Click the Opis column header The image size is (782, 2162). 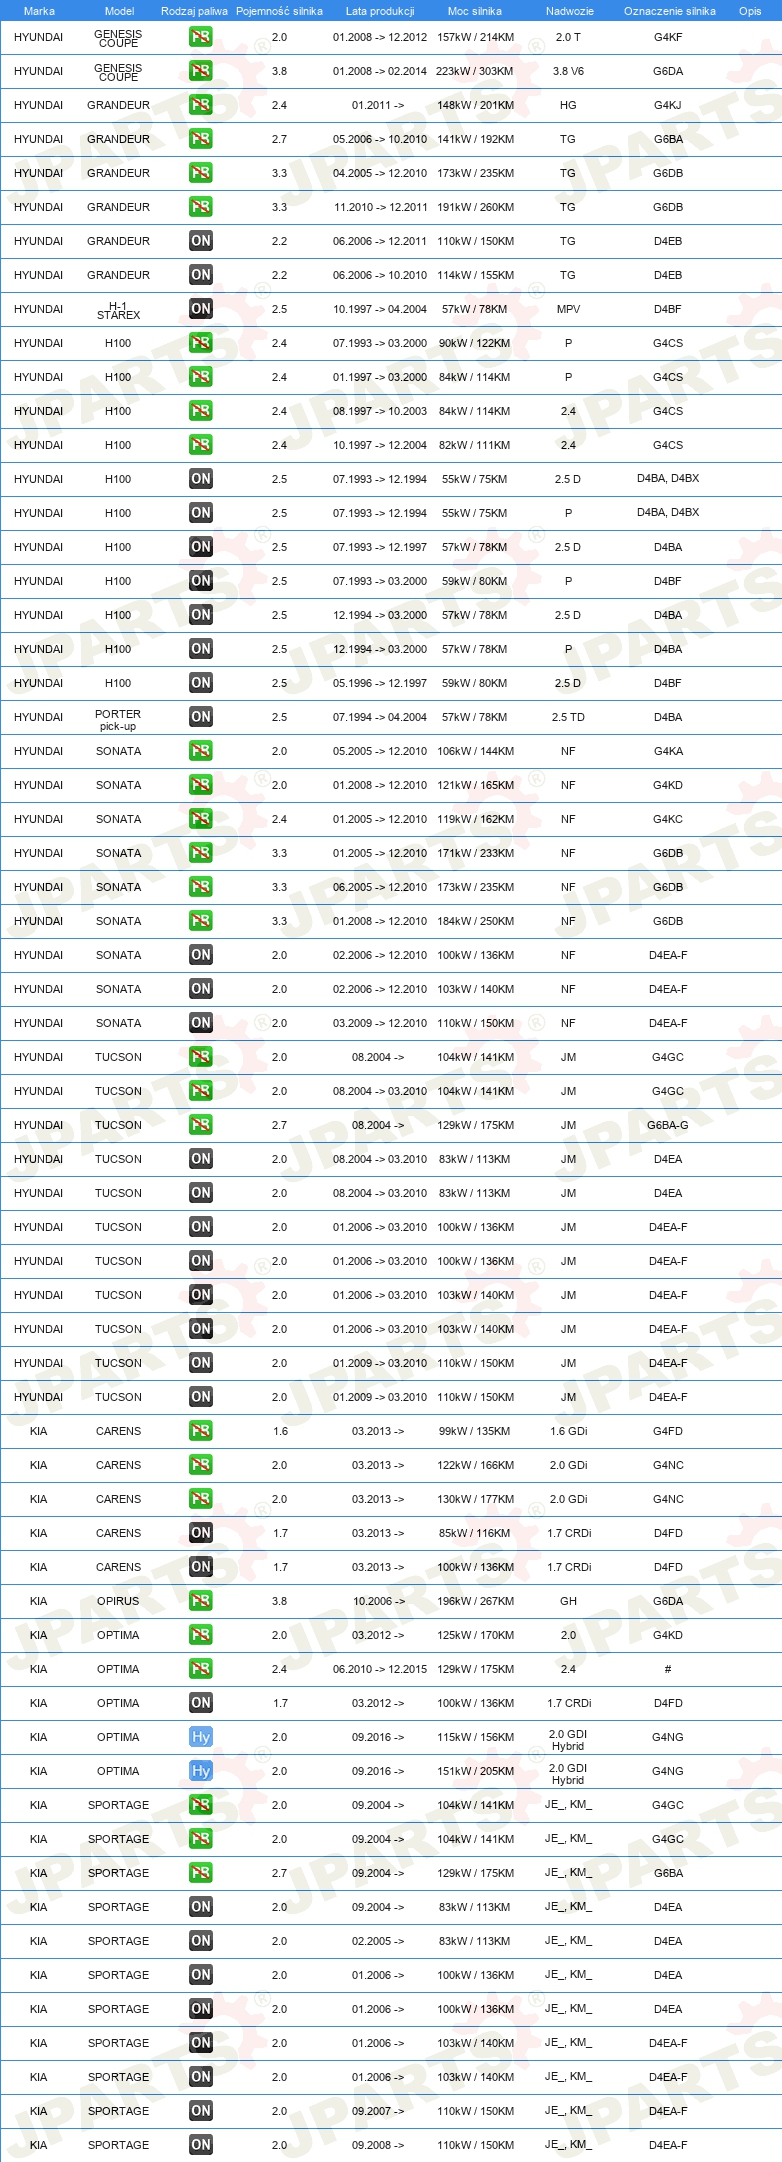click(750, 11)
